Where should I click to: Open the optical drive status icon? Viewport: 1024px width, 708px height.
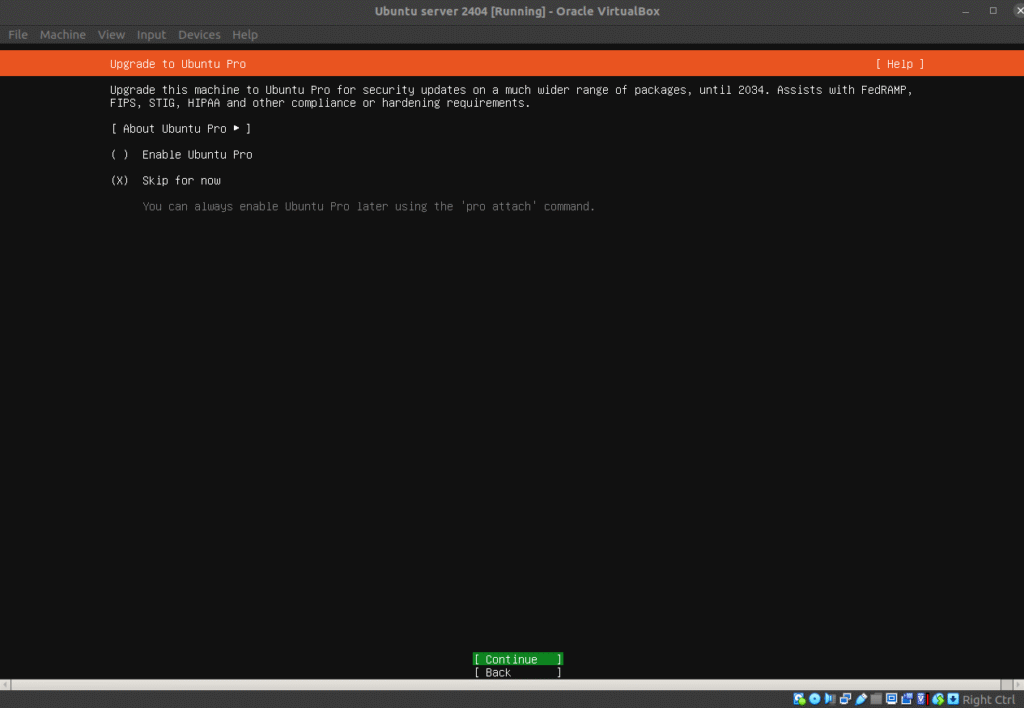(x=815, y=699)
